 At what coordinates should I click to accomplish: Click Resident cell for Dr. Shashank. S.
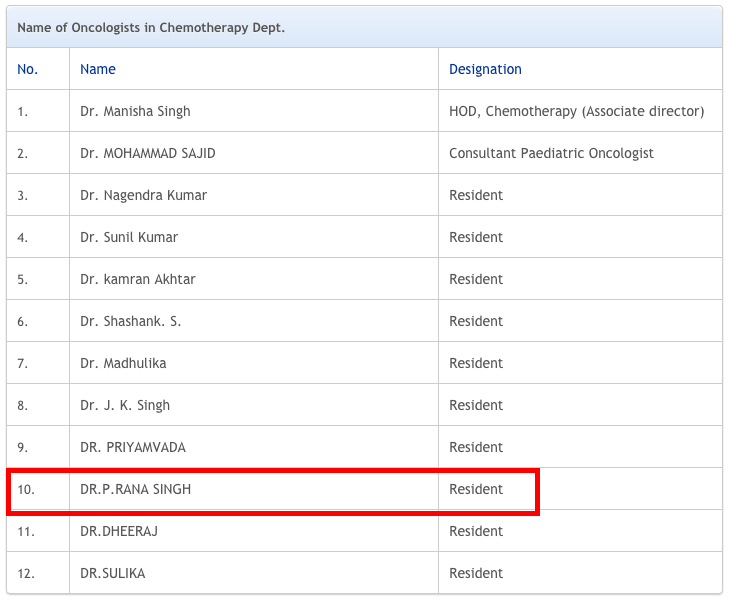coord(476,321)
